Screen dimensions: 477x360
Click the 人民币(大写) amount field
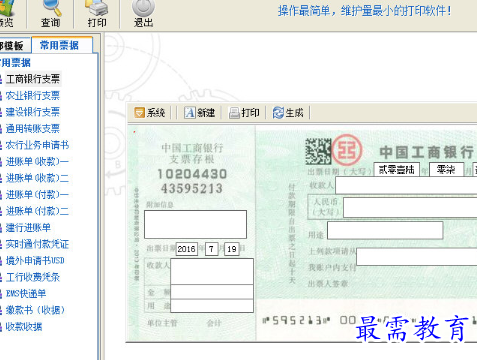tap(410, 207)
